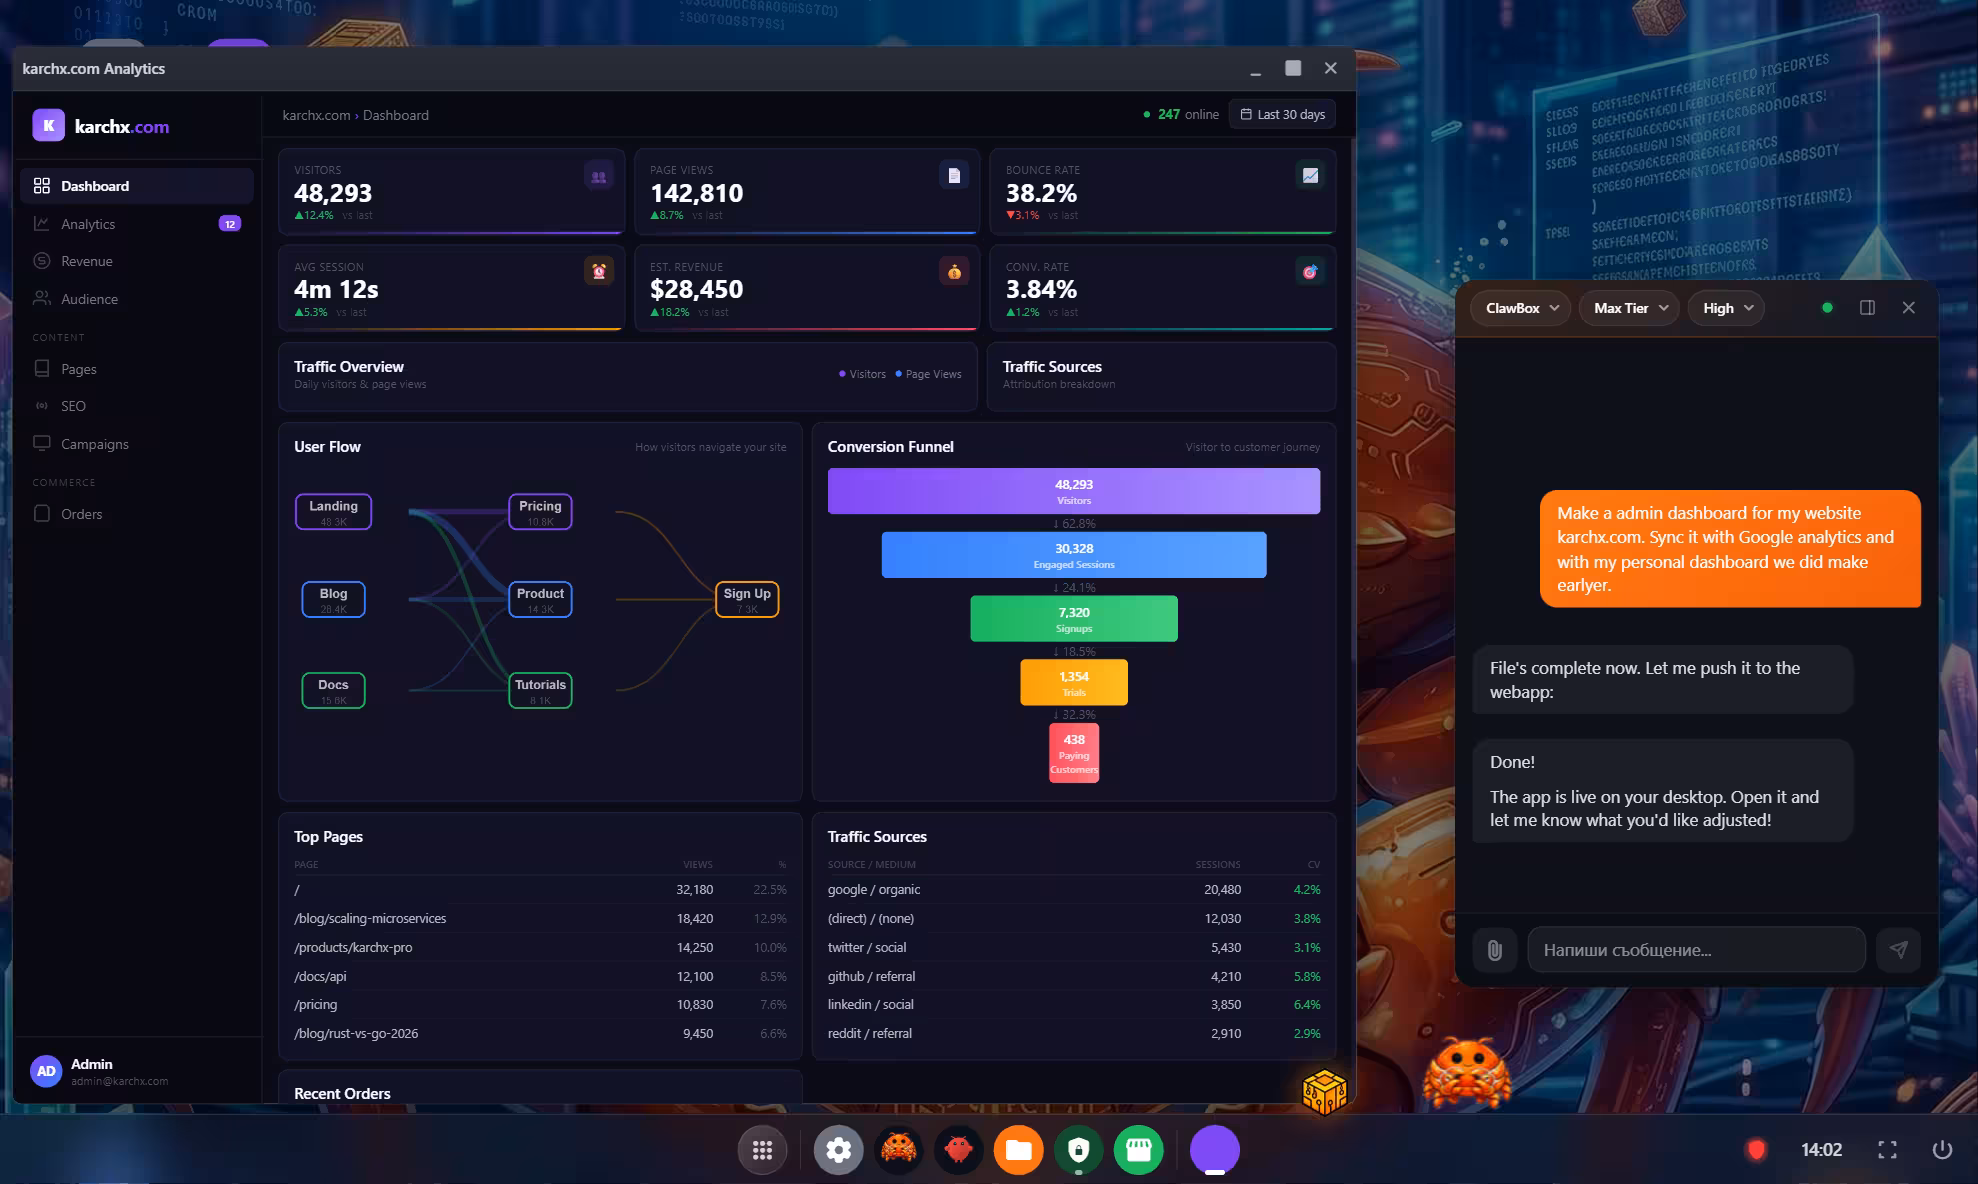Click the 7,320 Signups funnel bar

pos(1074,619)
